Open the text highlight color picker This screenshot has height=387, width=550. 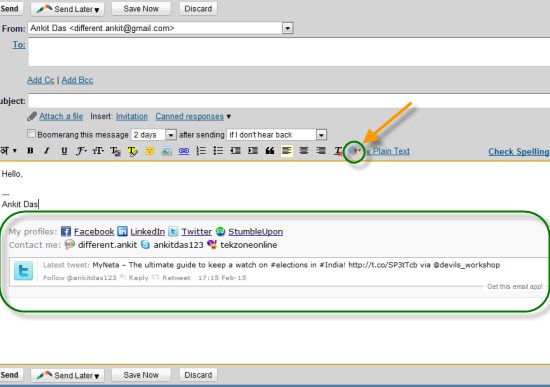[x=132, y=151]
